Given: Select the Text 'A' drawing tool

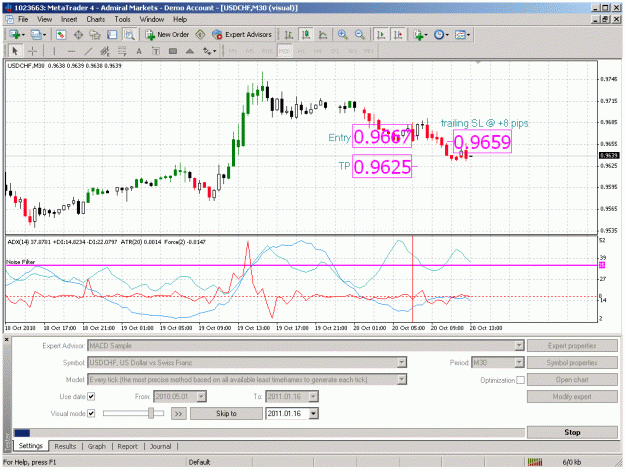Looking at the screenshot, I should (139, 51).
